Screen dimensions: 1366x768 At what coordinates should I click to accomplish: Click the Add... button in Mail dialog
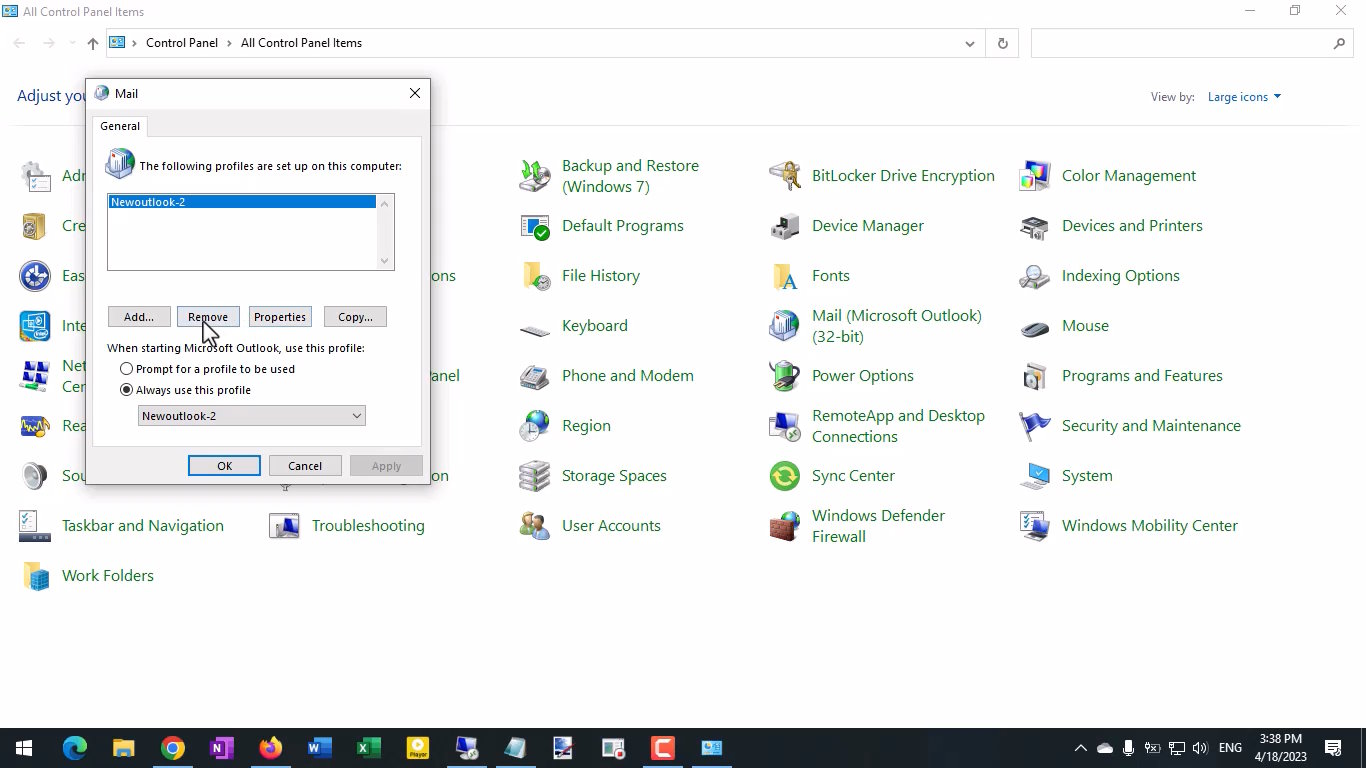click(139, 317)
